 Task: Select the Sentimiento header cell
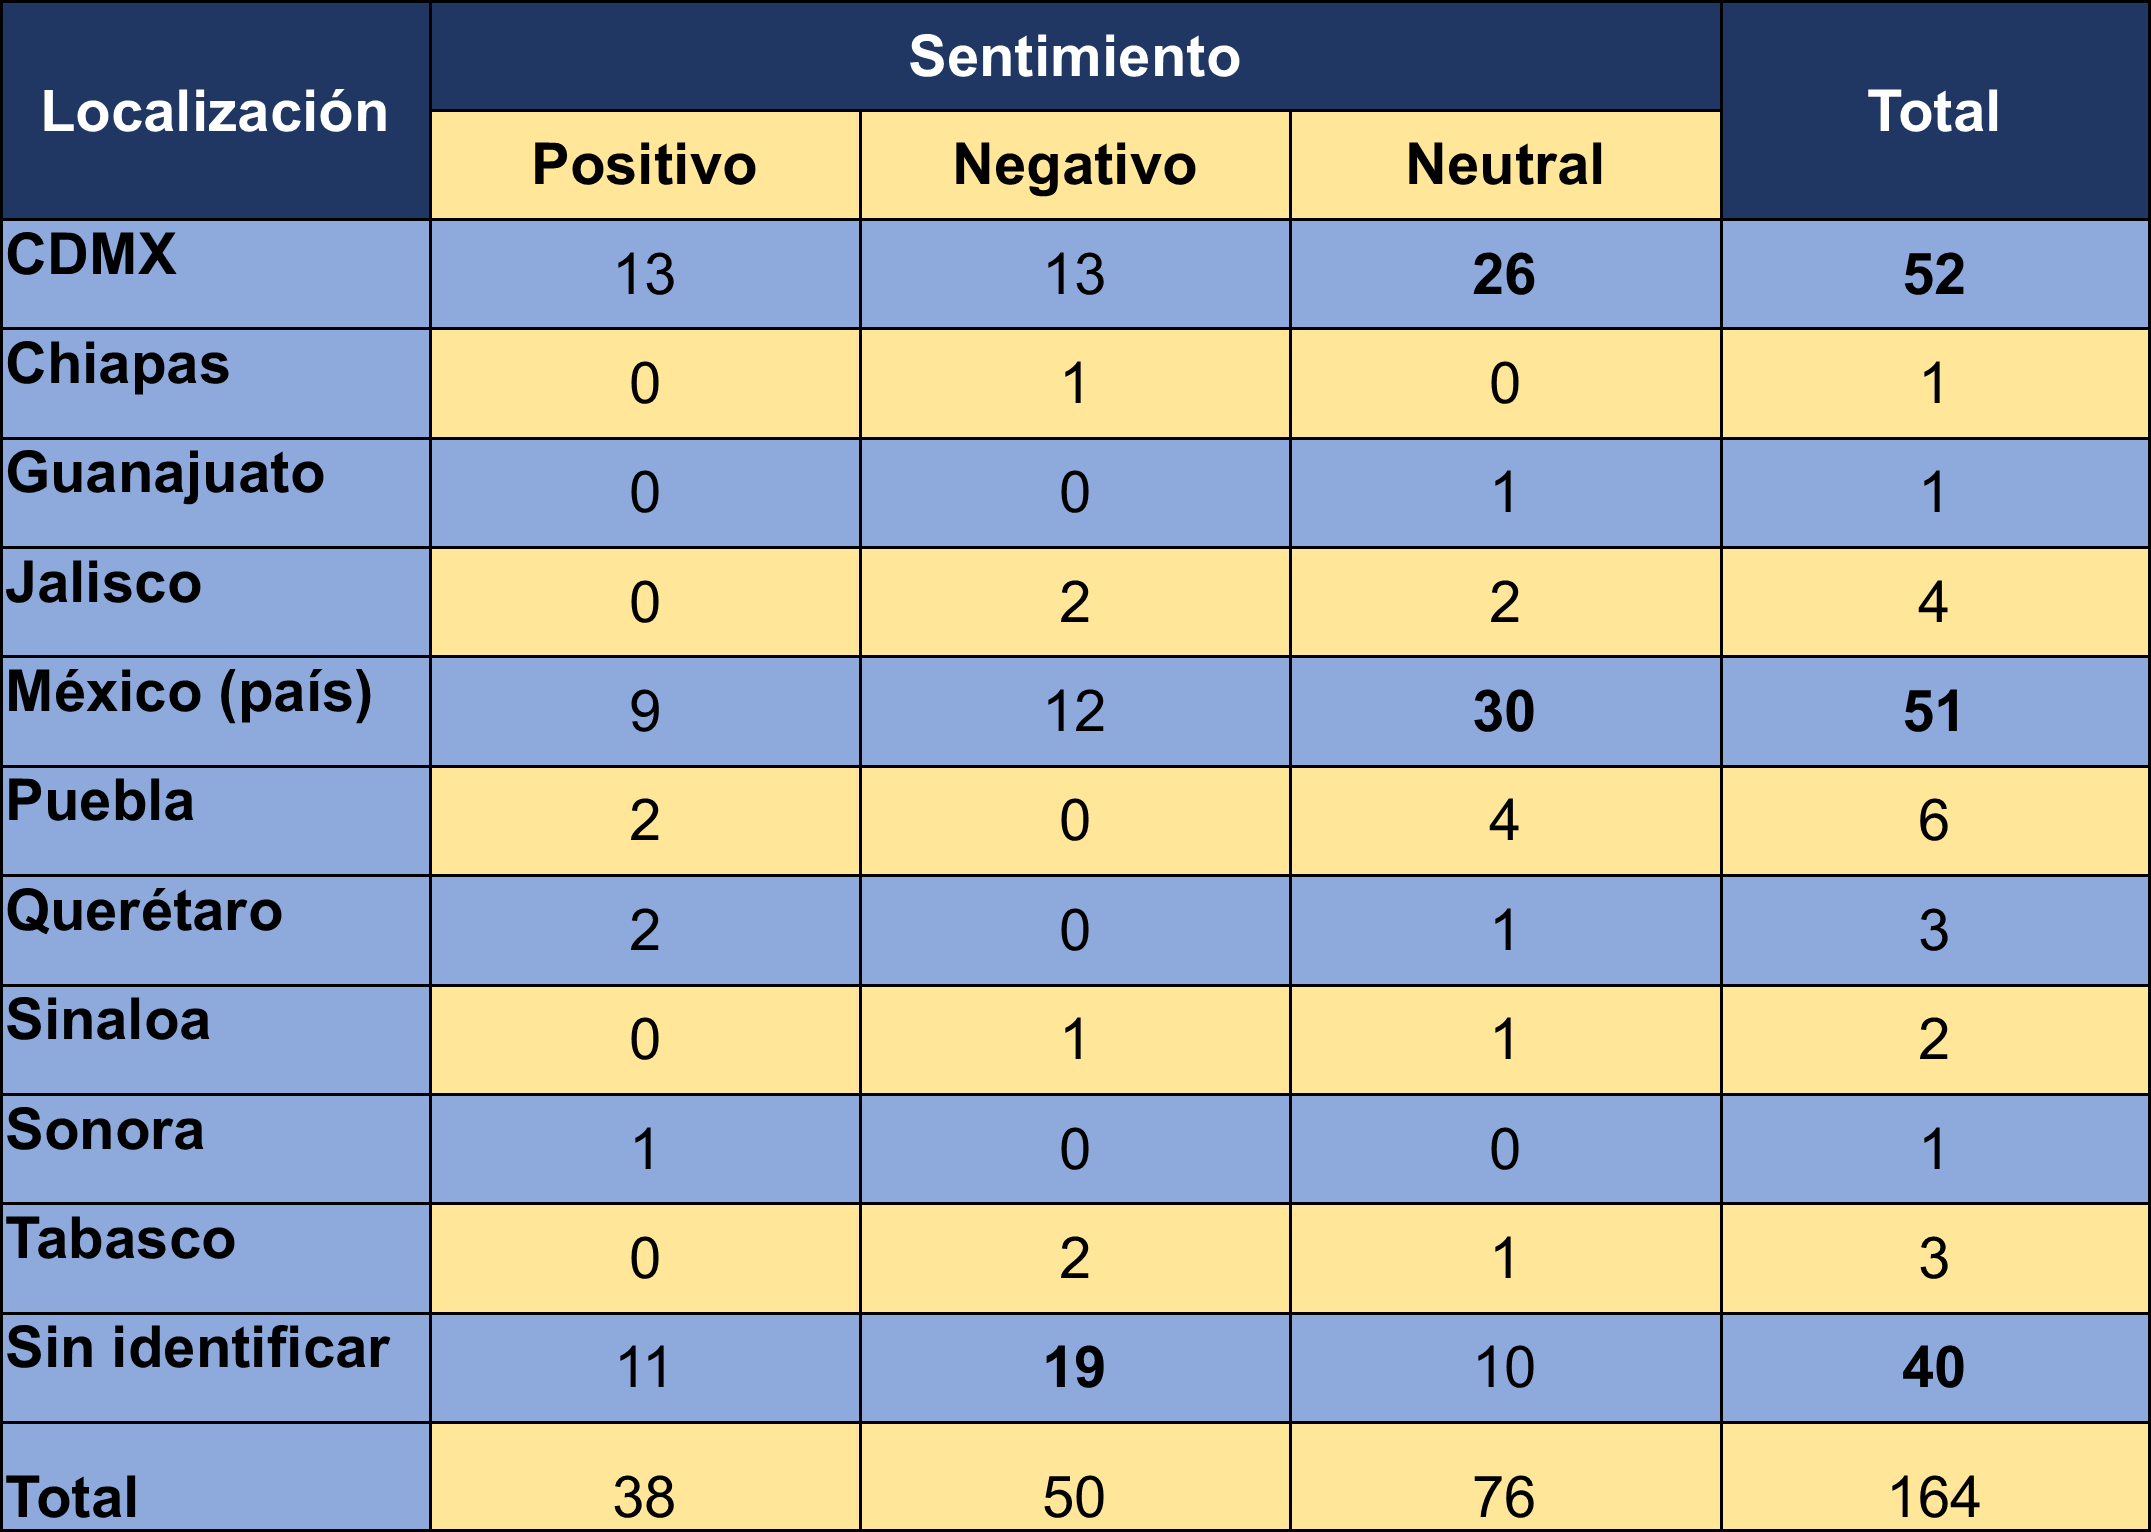click(x=1075, y=56)
